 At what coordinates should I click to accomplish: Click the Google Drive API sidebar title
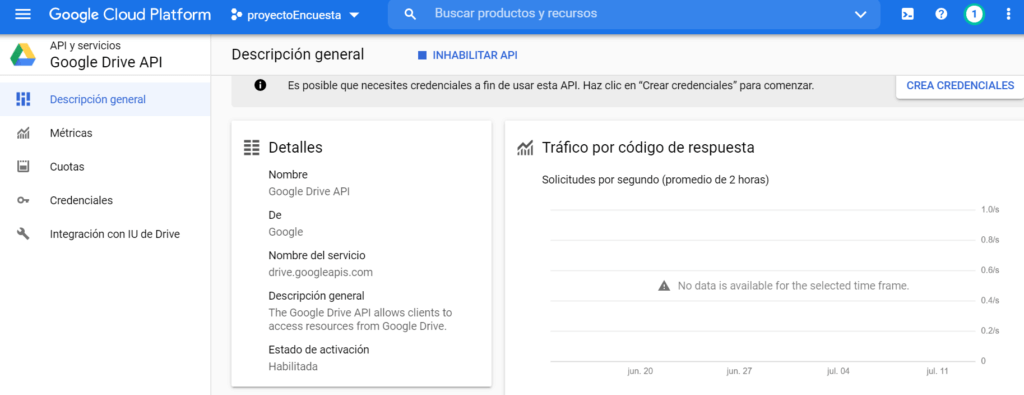click(106, 63)
